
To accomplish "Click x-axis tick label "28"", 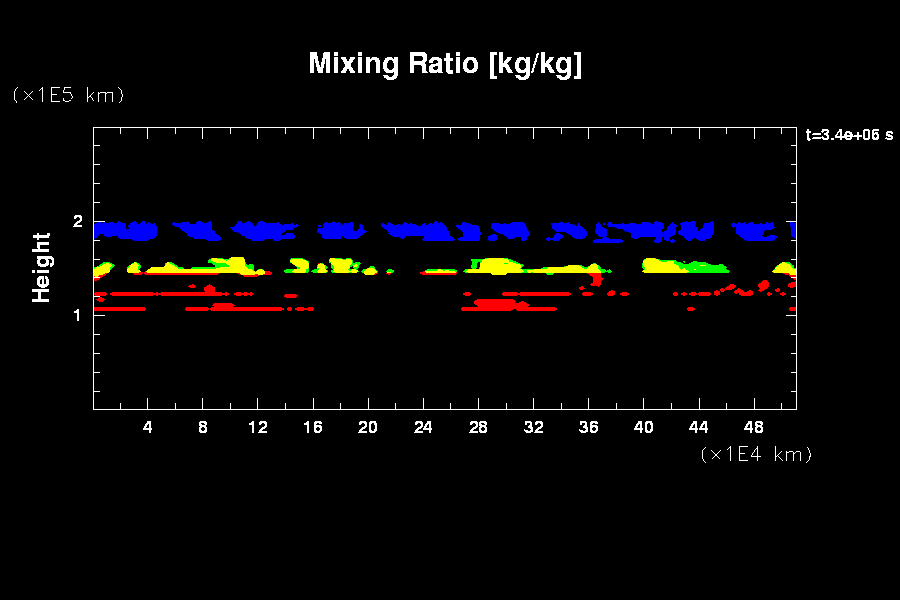I will click(x=478, y=427).
